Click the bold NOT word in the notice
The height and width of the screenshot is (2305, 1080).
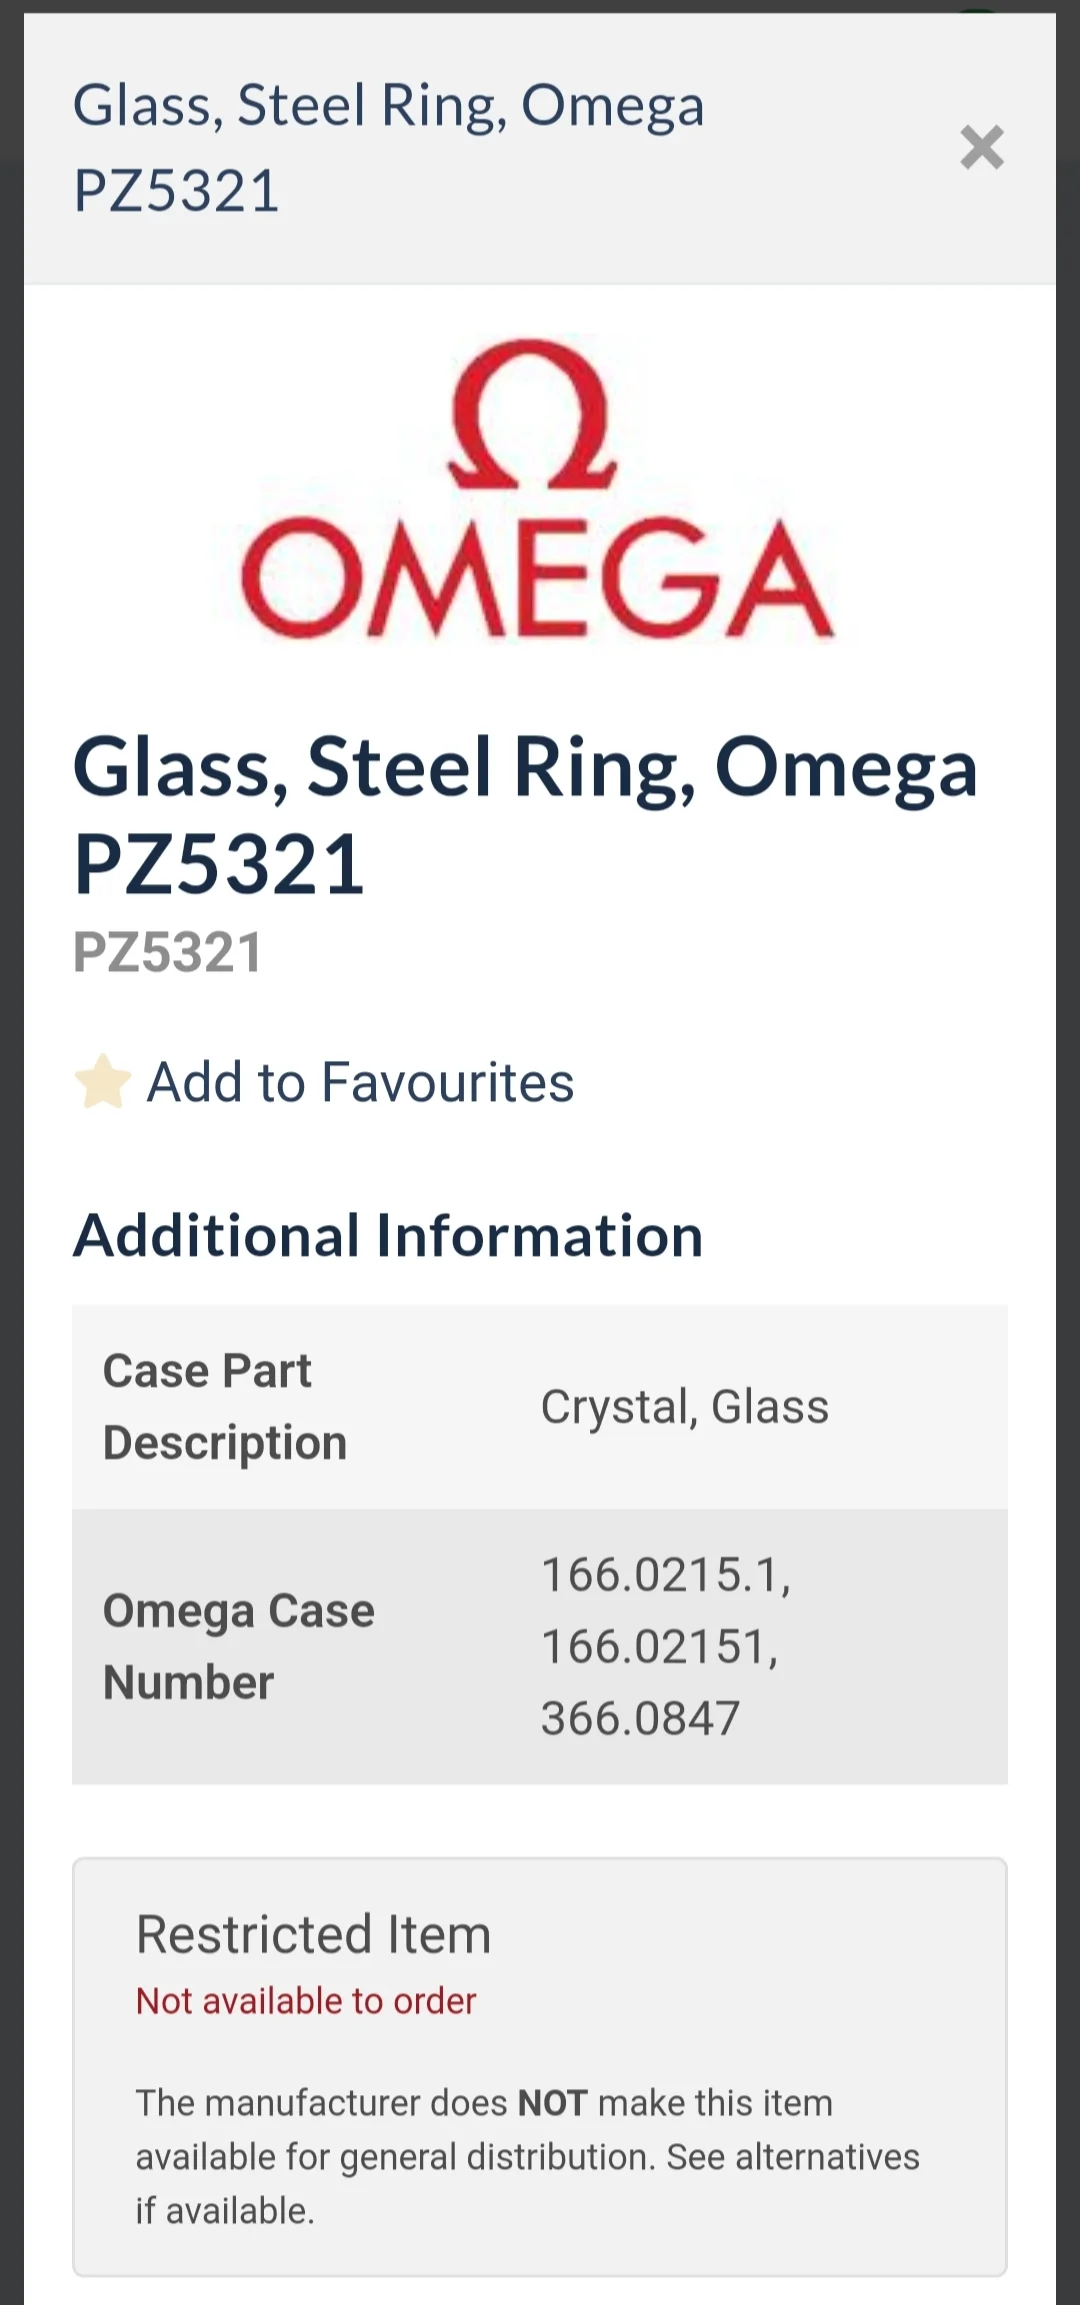(552, 2103)
